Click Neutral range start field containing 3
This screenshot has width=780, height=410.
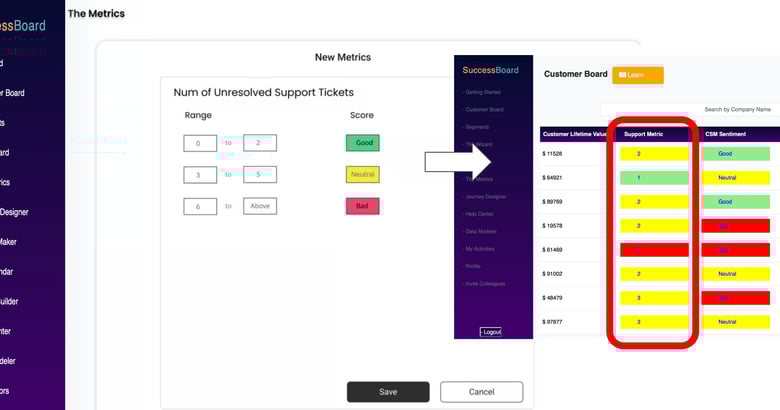(x=200, y=175)
